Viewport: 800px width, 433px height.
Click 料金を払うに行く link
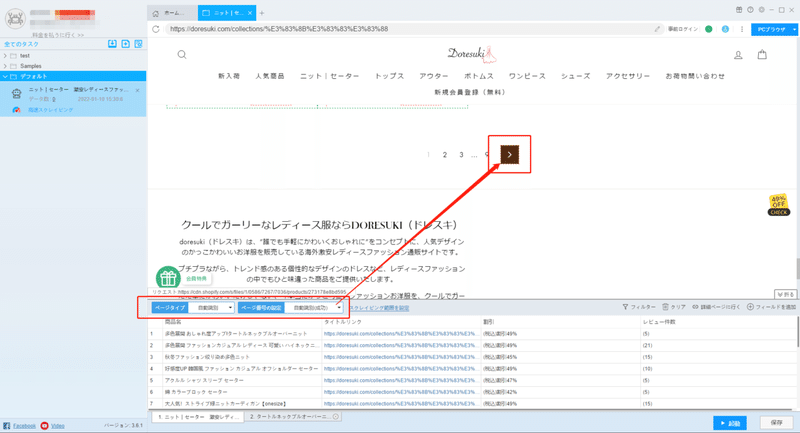pos(58,35)
